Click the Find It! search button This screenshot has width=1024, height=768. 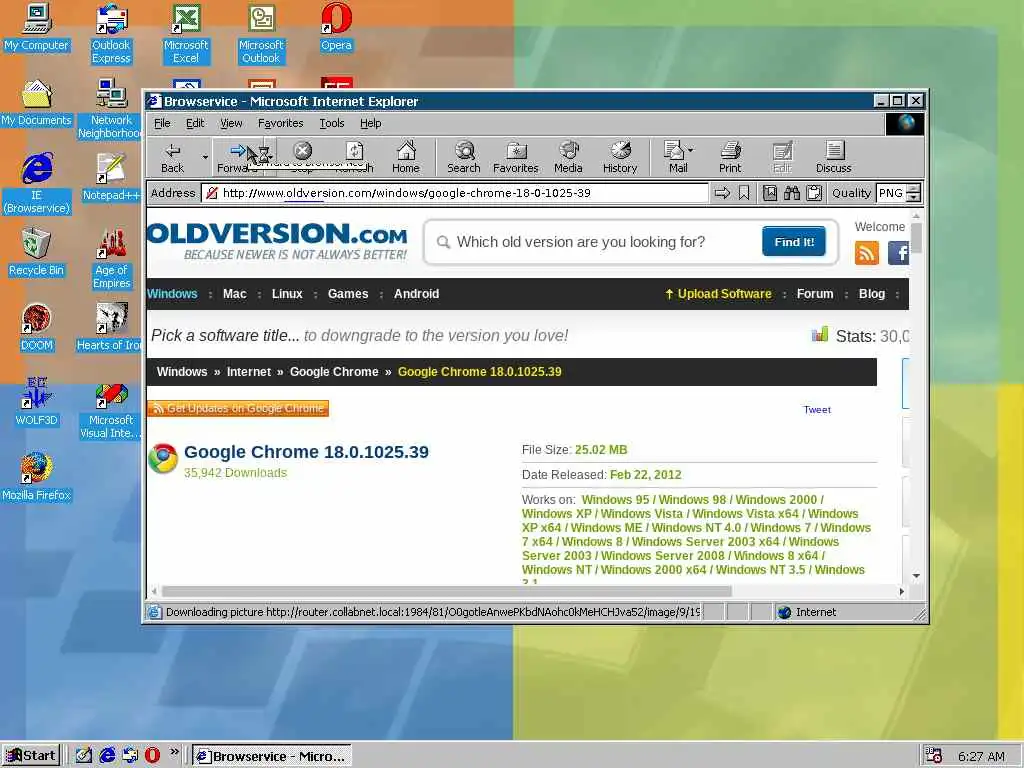(793, 242)
